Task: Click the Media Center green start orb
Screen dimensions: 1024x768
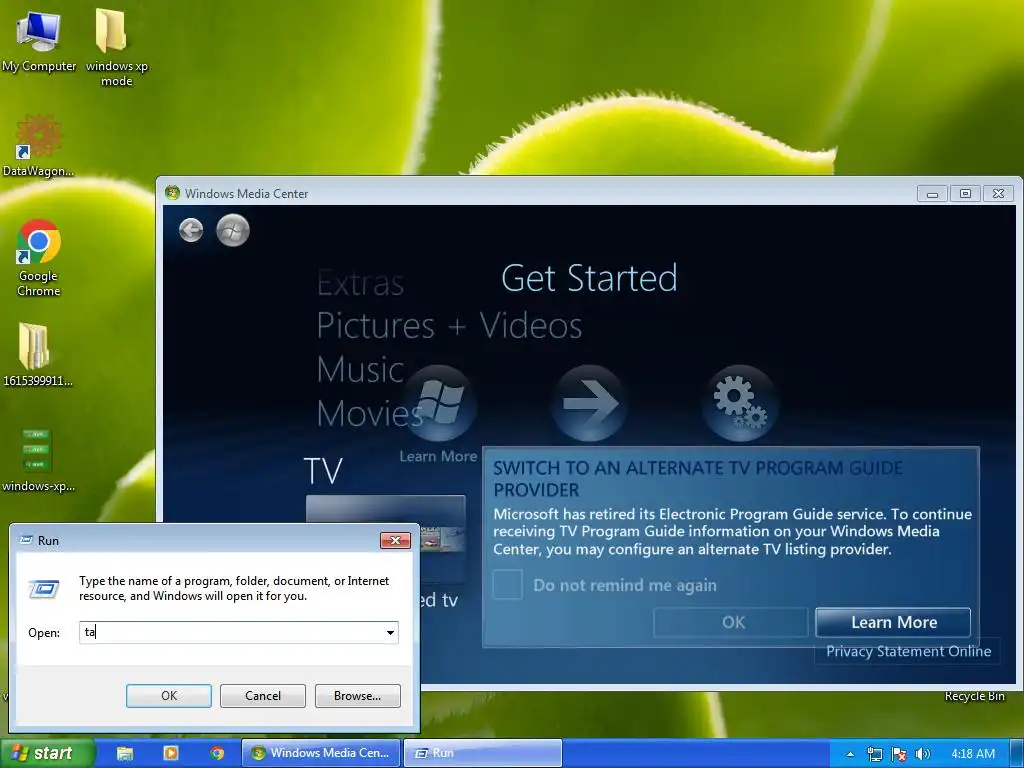Action: click(232, 230)
